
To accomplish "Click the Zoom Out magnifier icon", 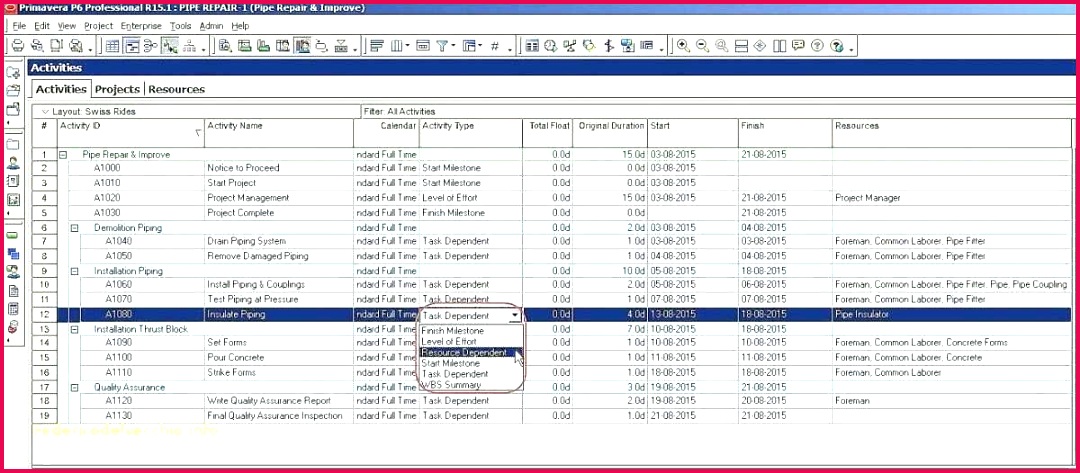I will click(703, 46).
